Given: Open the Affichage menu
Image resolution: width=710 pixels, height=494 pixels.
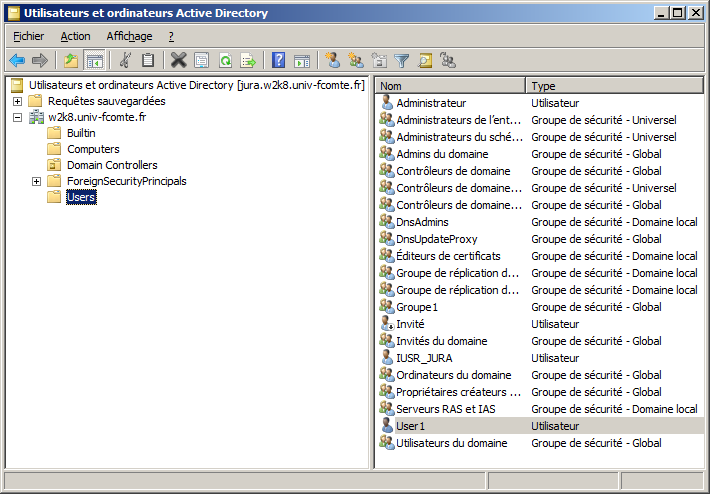Looking at the screenshot, I should click(x=129, y=36).
